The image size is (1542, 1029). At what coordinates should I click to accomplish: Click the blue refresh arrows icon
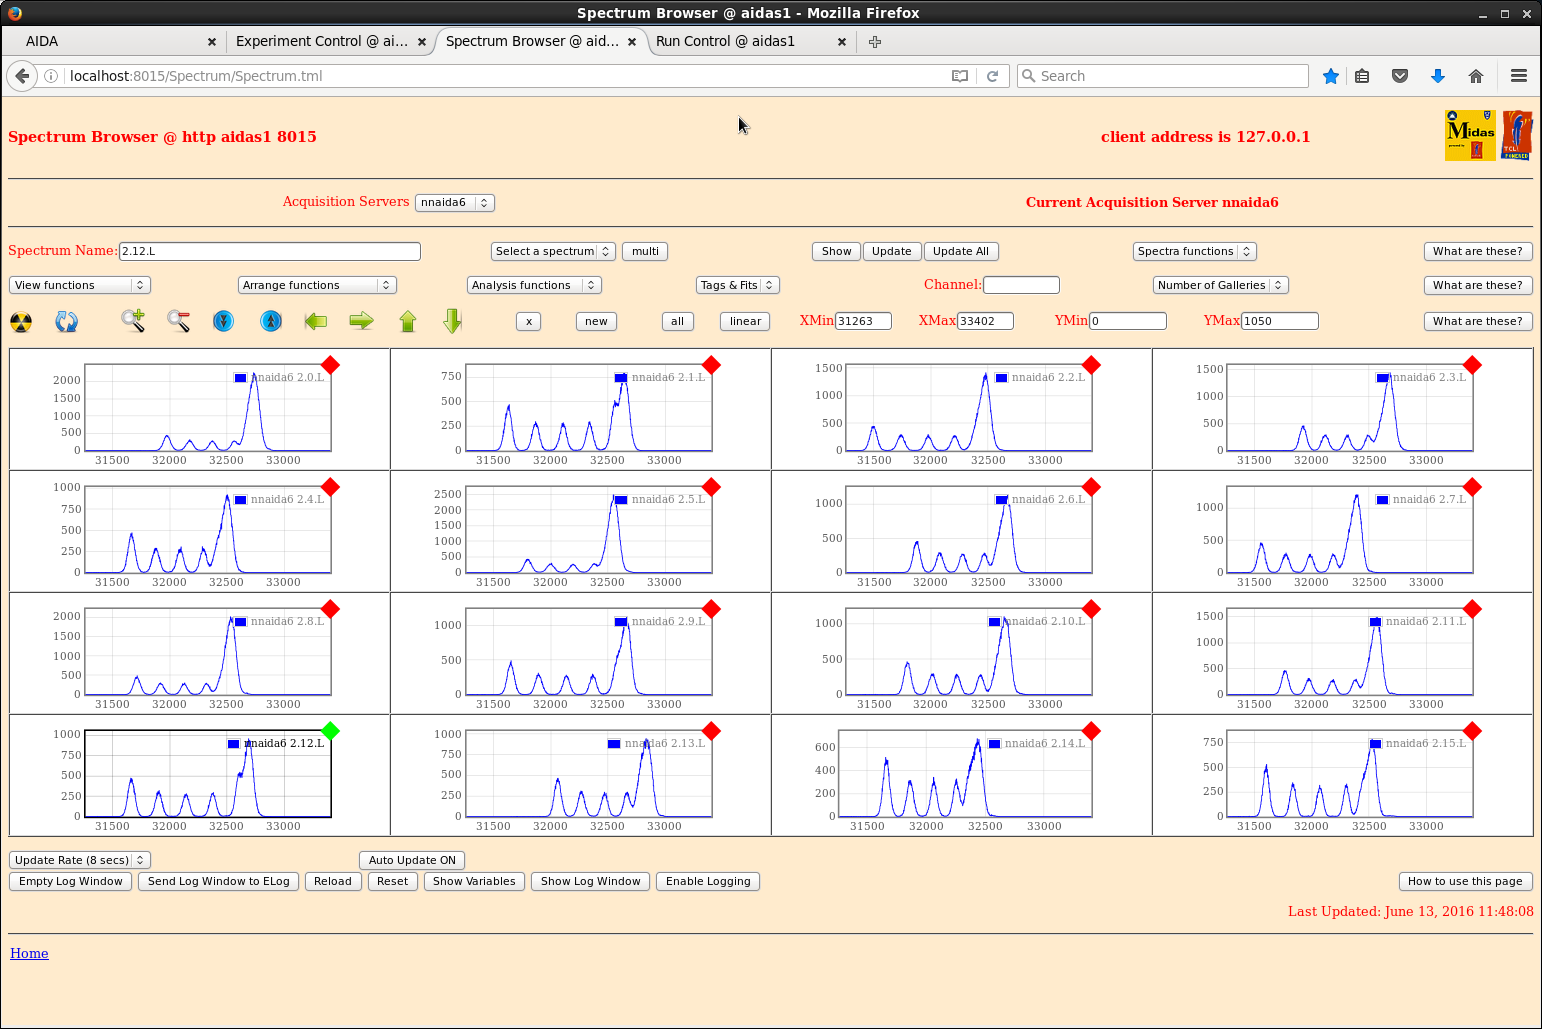[67, 322]
